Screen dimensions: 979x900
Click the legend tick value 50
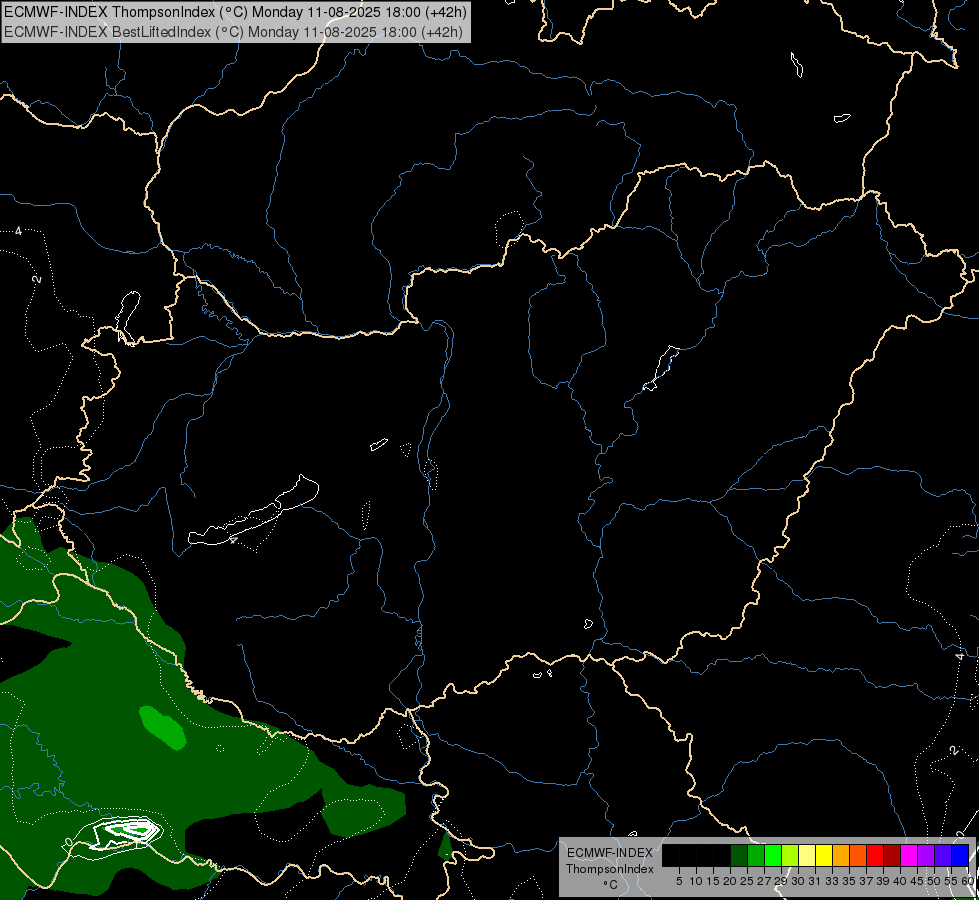[933, 881]
